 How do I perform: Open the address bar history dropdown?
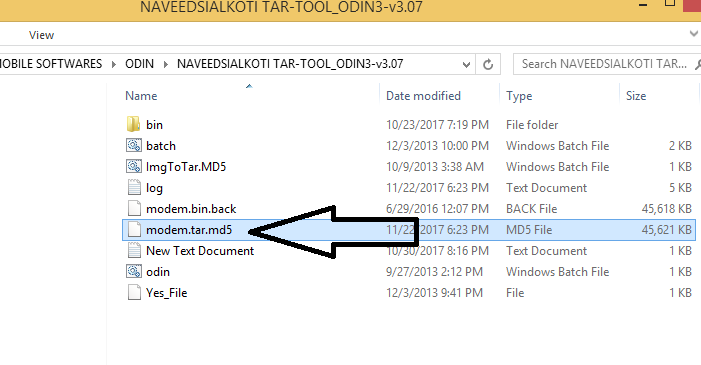point(466,64)
